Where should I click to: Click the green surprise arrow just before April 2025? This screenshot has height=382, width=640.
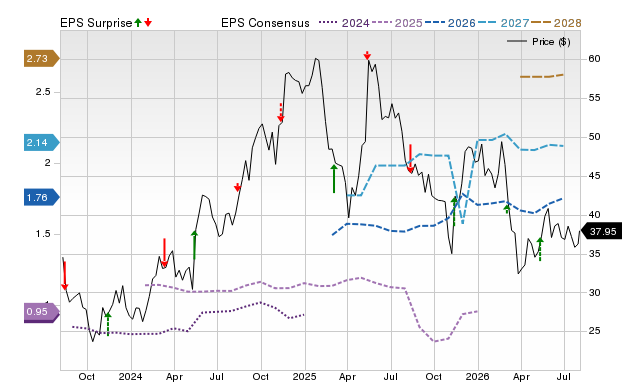tap(334, 178)
